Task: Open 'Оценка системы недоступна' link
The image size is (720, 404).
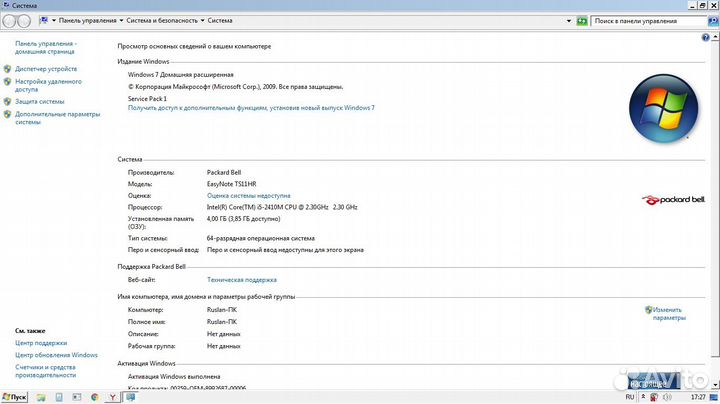Action: [x=248, y=196]
